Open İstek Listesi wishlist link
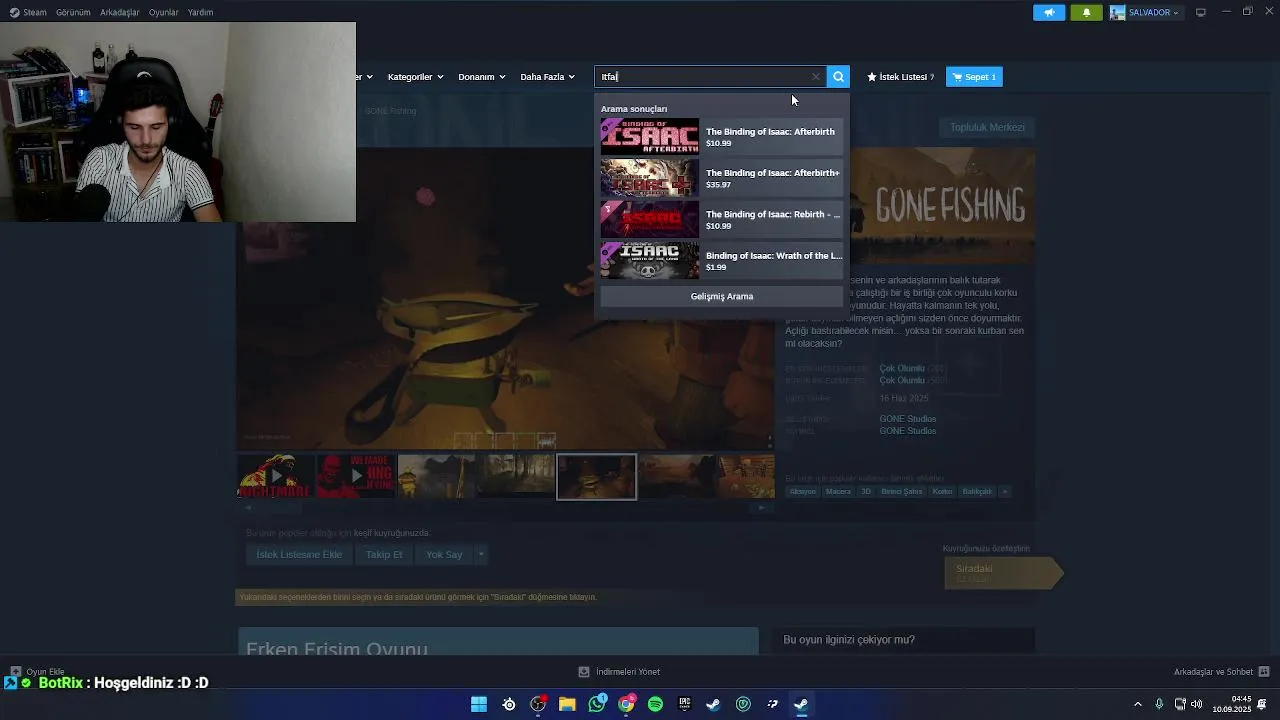The image size is (1280, 720). pyautogui.click(x=900, y=77)
